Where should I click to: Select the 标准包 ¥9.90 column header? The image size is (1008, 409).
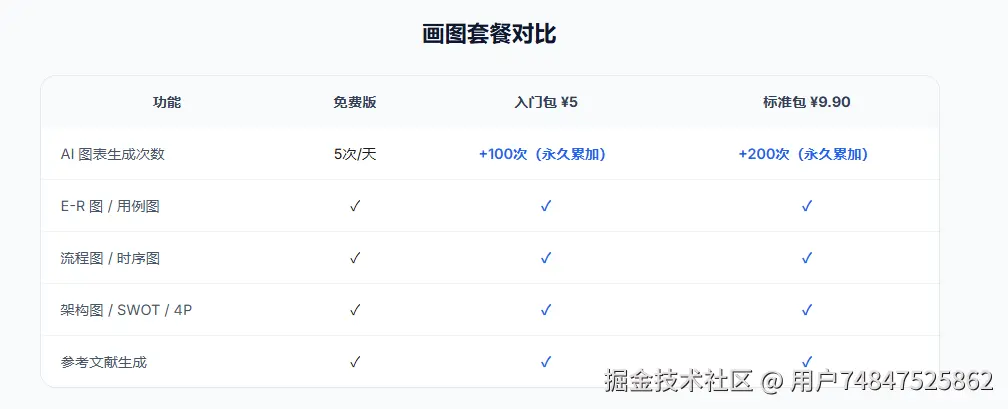click(807, 102)
